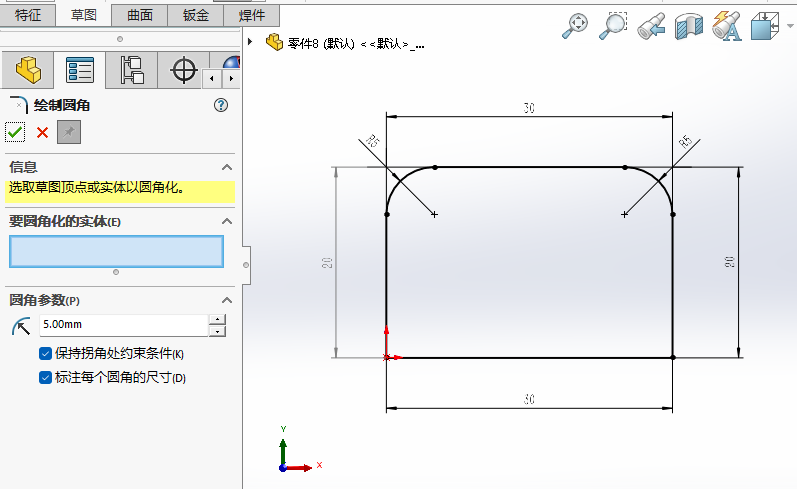Decrease fillet radius with down arrow
797x489 pixels.
(218, 331)
